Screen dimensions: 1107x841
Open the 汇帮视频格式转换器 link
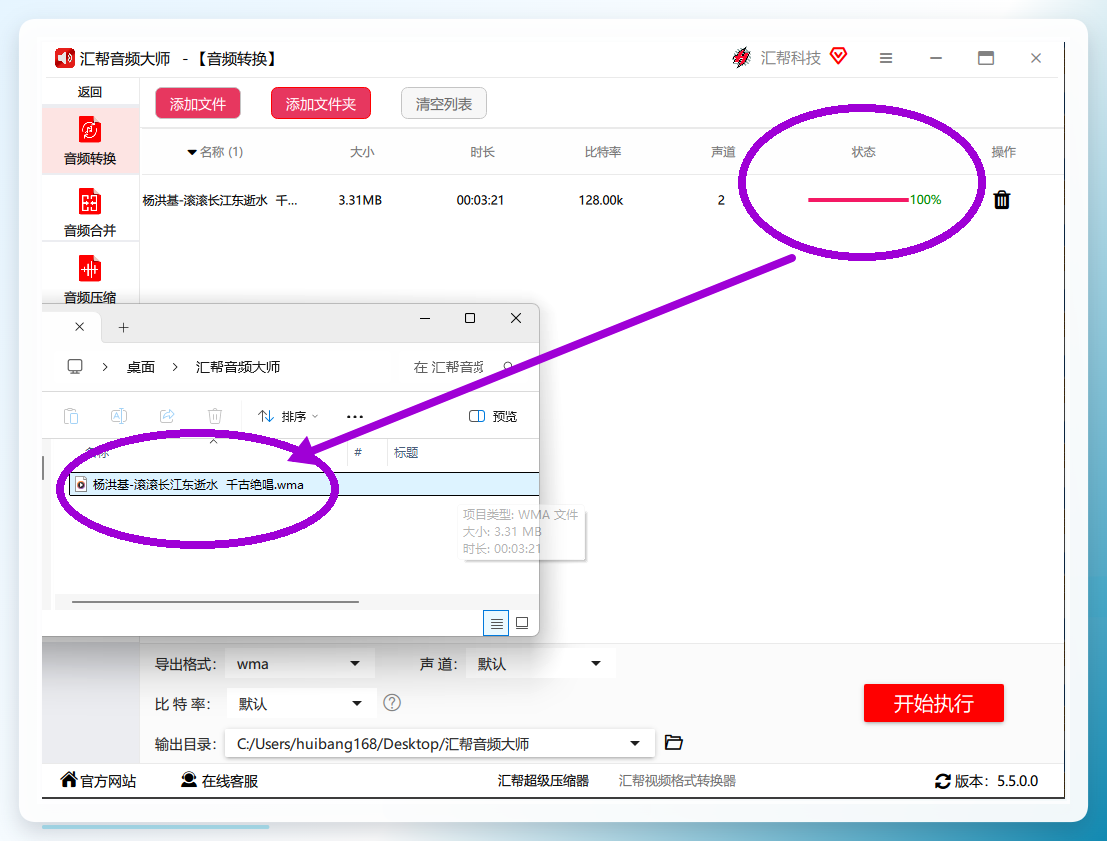click(677, 780)
